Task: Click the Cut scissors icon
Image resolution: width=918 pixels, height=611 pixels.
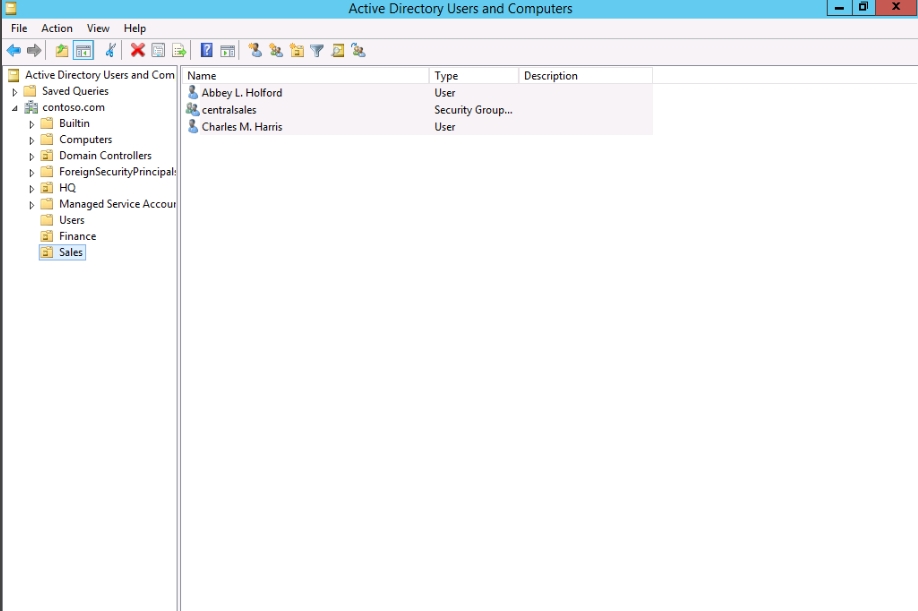Action: click(111, 51)
